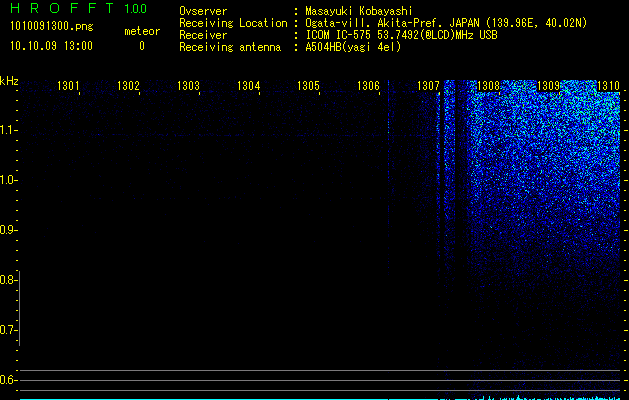Click the 1301 time marker
The height and width of the screenshot is (400, 629).
[68, 85]
